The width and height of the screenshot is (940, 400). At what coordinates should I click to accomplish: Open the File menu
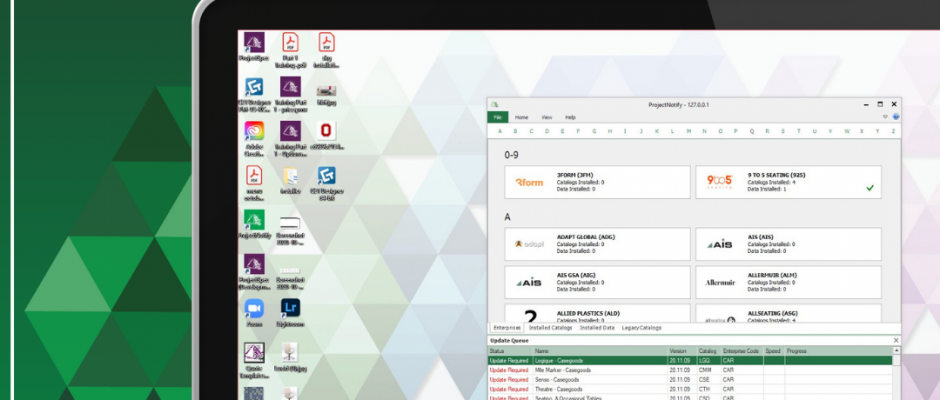tap(498, 118)
